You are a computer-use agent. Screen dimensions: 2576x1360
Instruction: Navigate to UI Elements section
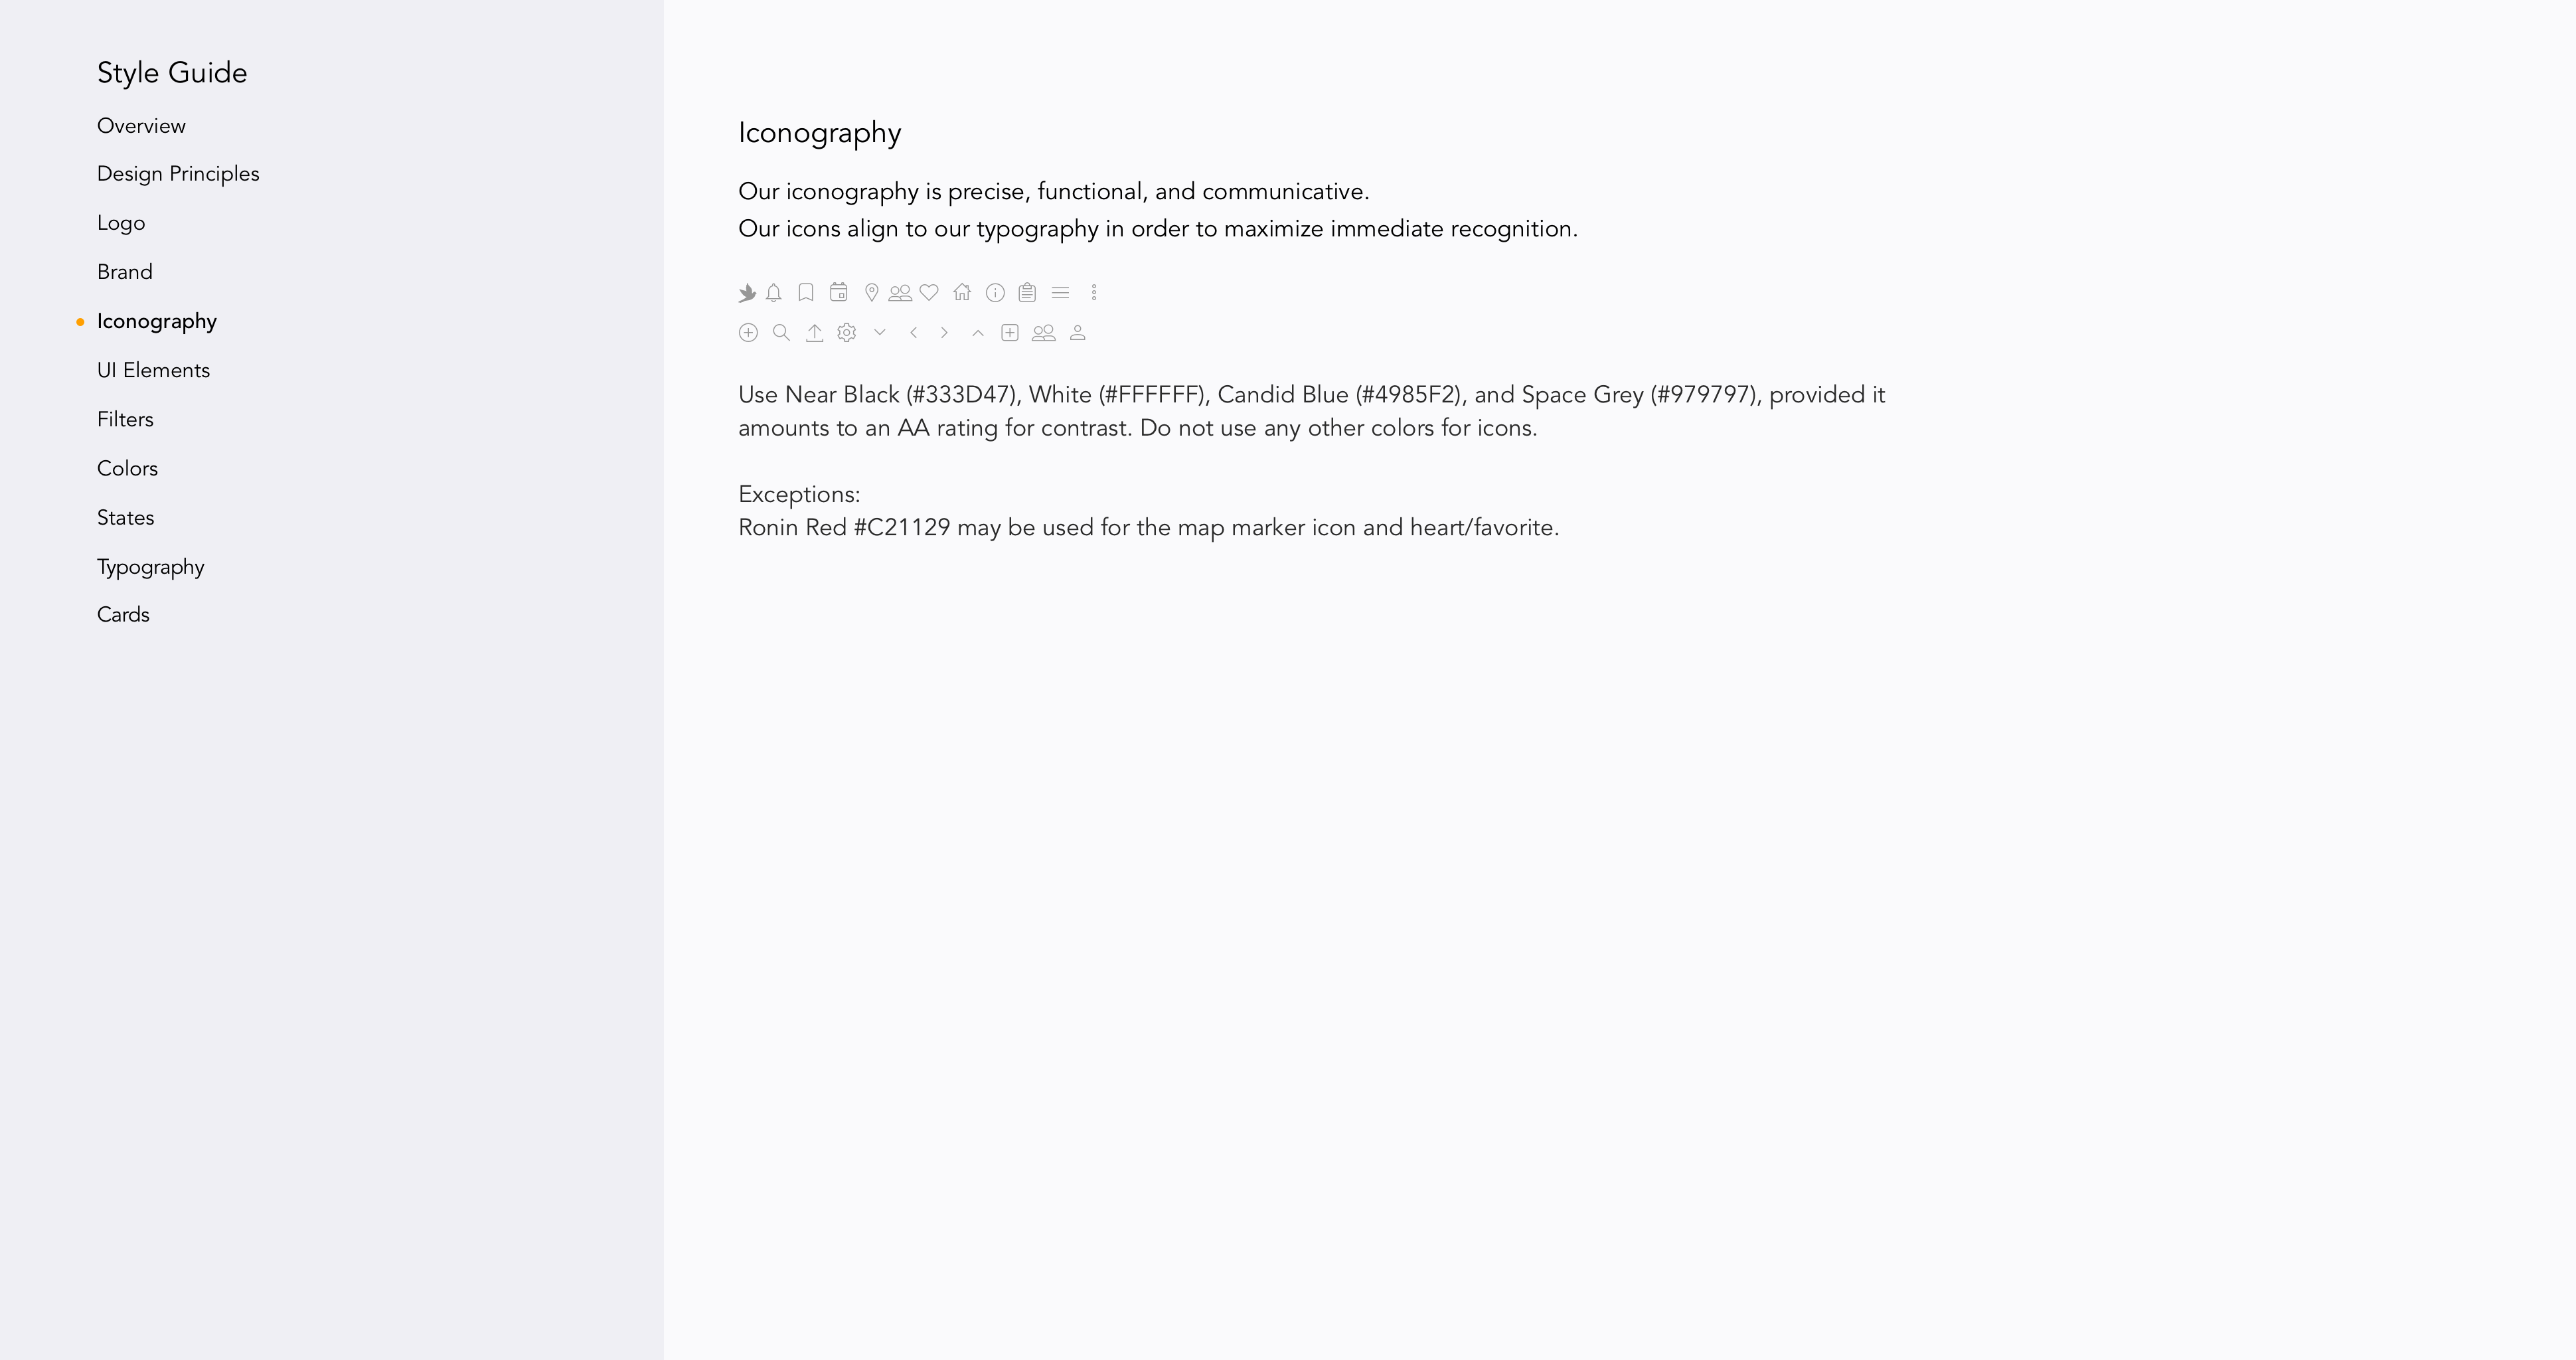(x=153, y=370)
